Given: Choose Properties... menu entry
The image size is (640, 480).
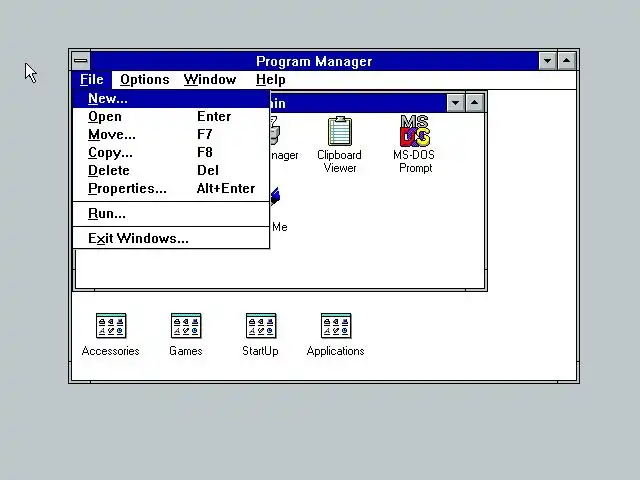Looking at the screenshot, I should click(x=171, y=189).
